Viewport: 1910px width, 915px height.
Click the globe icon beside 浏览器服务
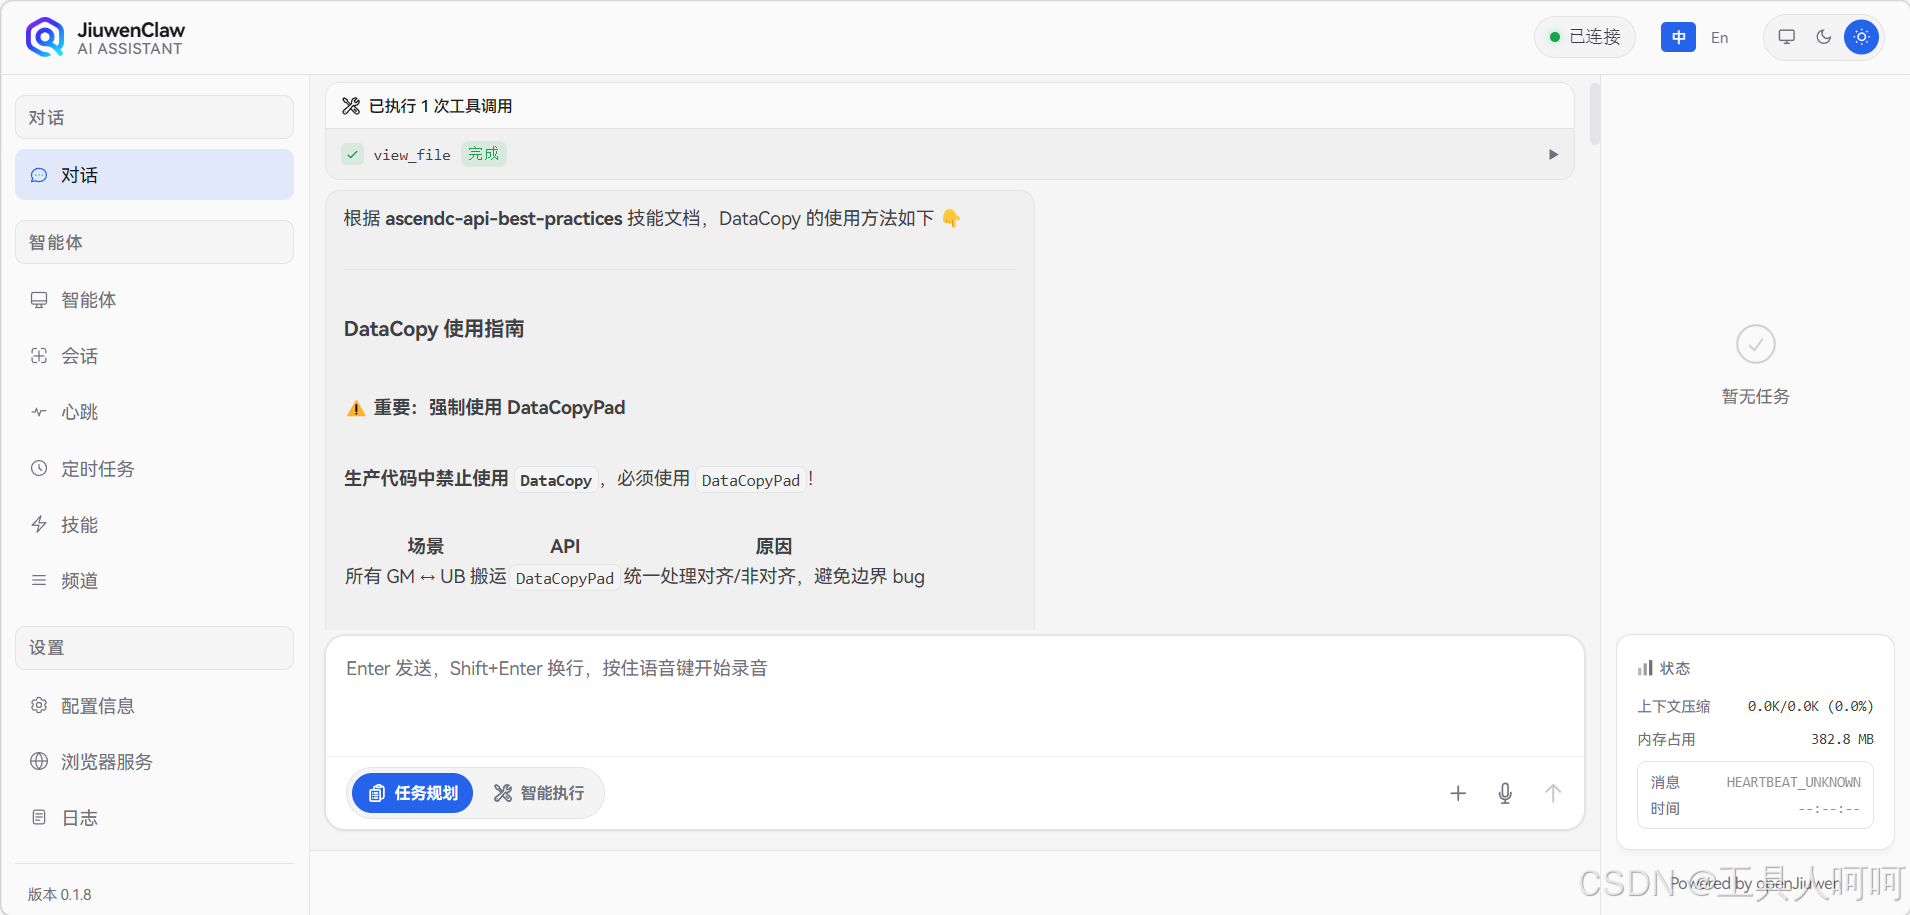39,761
